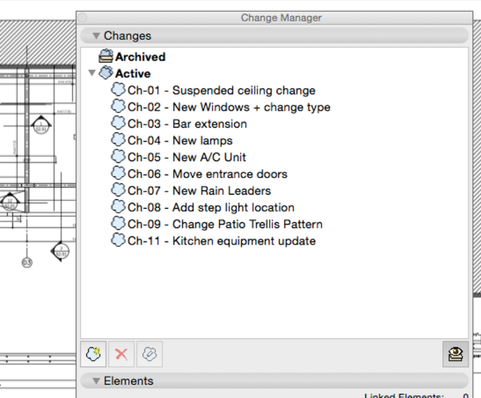Click the Changes section header label
This screenshot has width=481, height=398.
[127, 36]
